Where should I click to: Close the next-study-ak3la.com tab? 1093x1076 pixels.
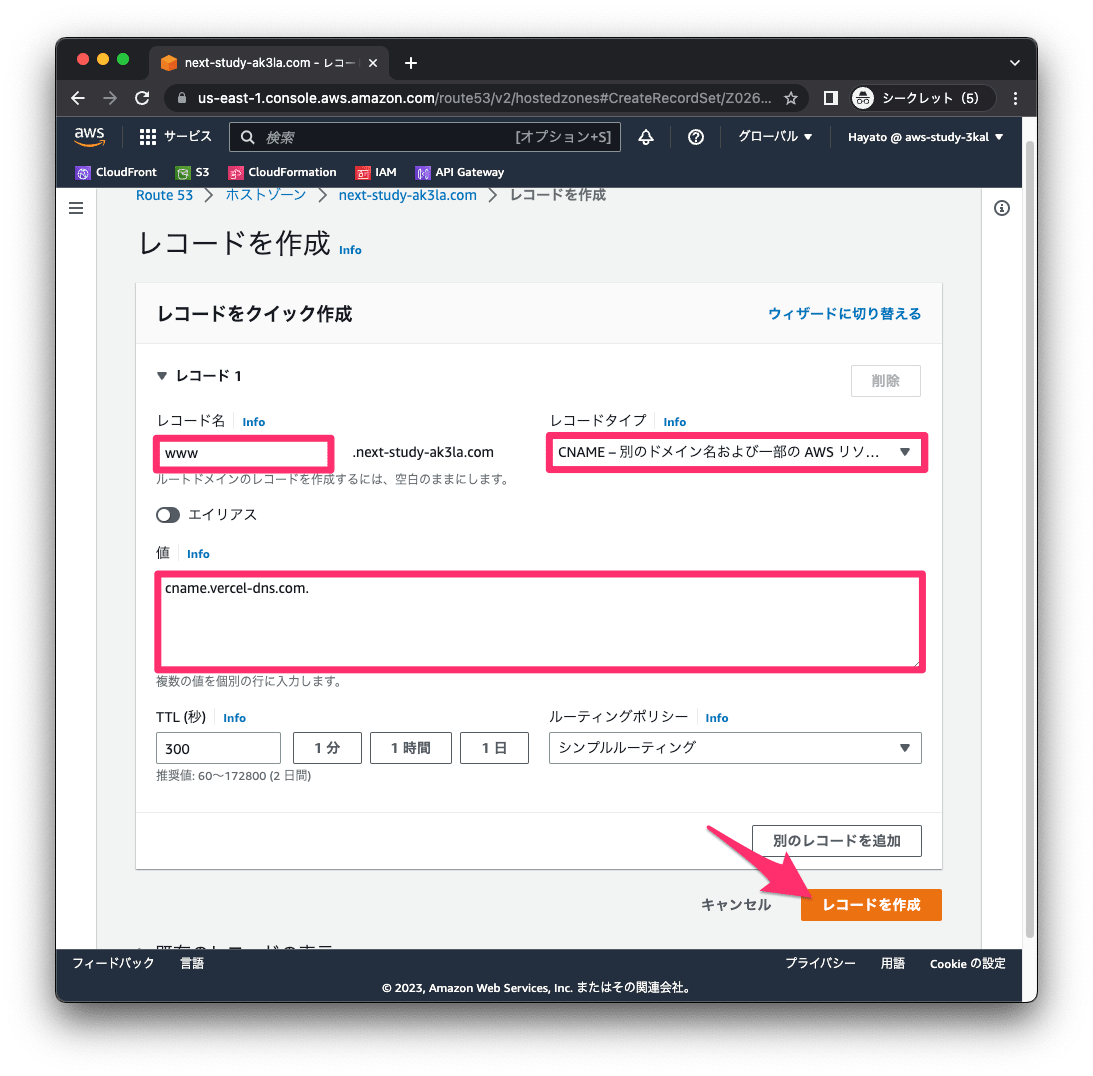(x=373, y=63)
